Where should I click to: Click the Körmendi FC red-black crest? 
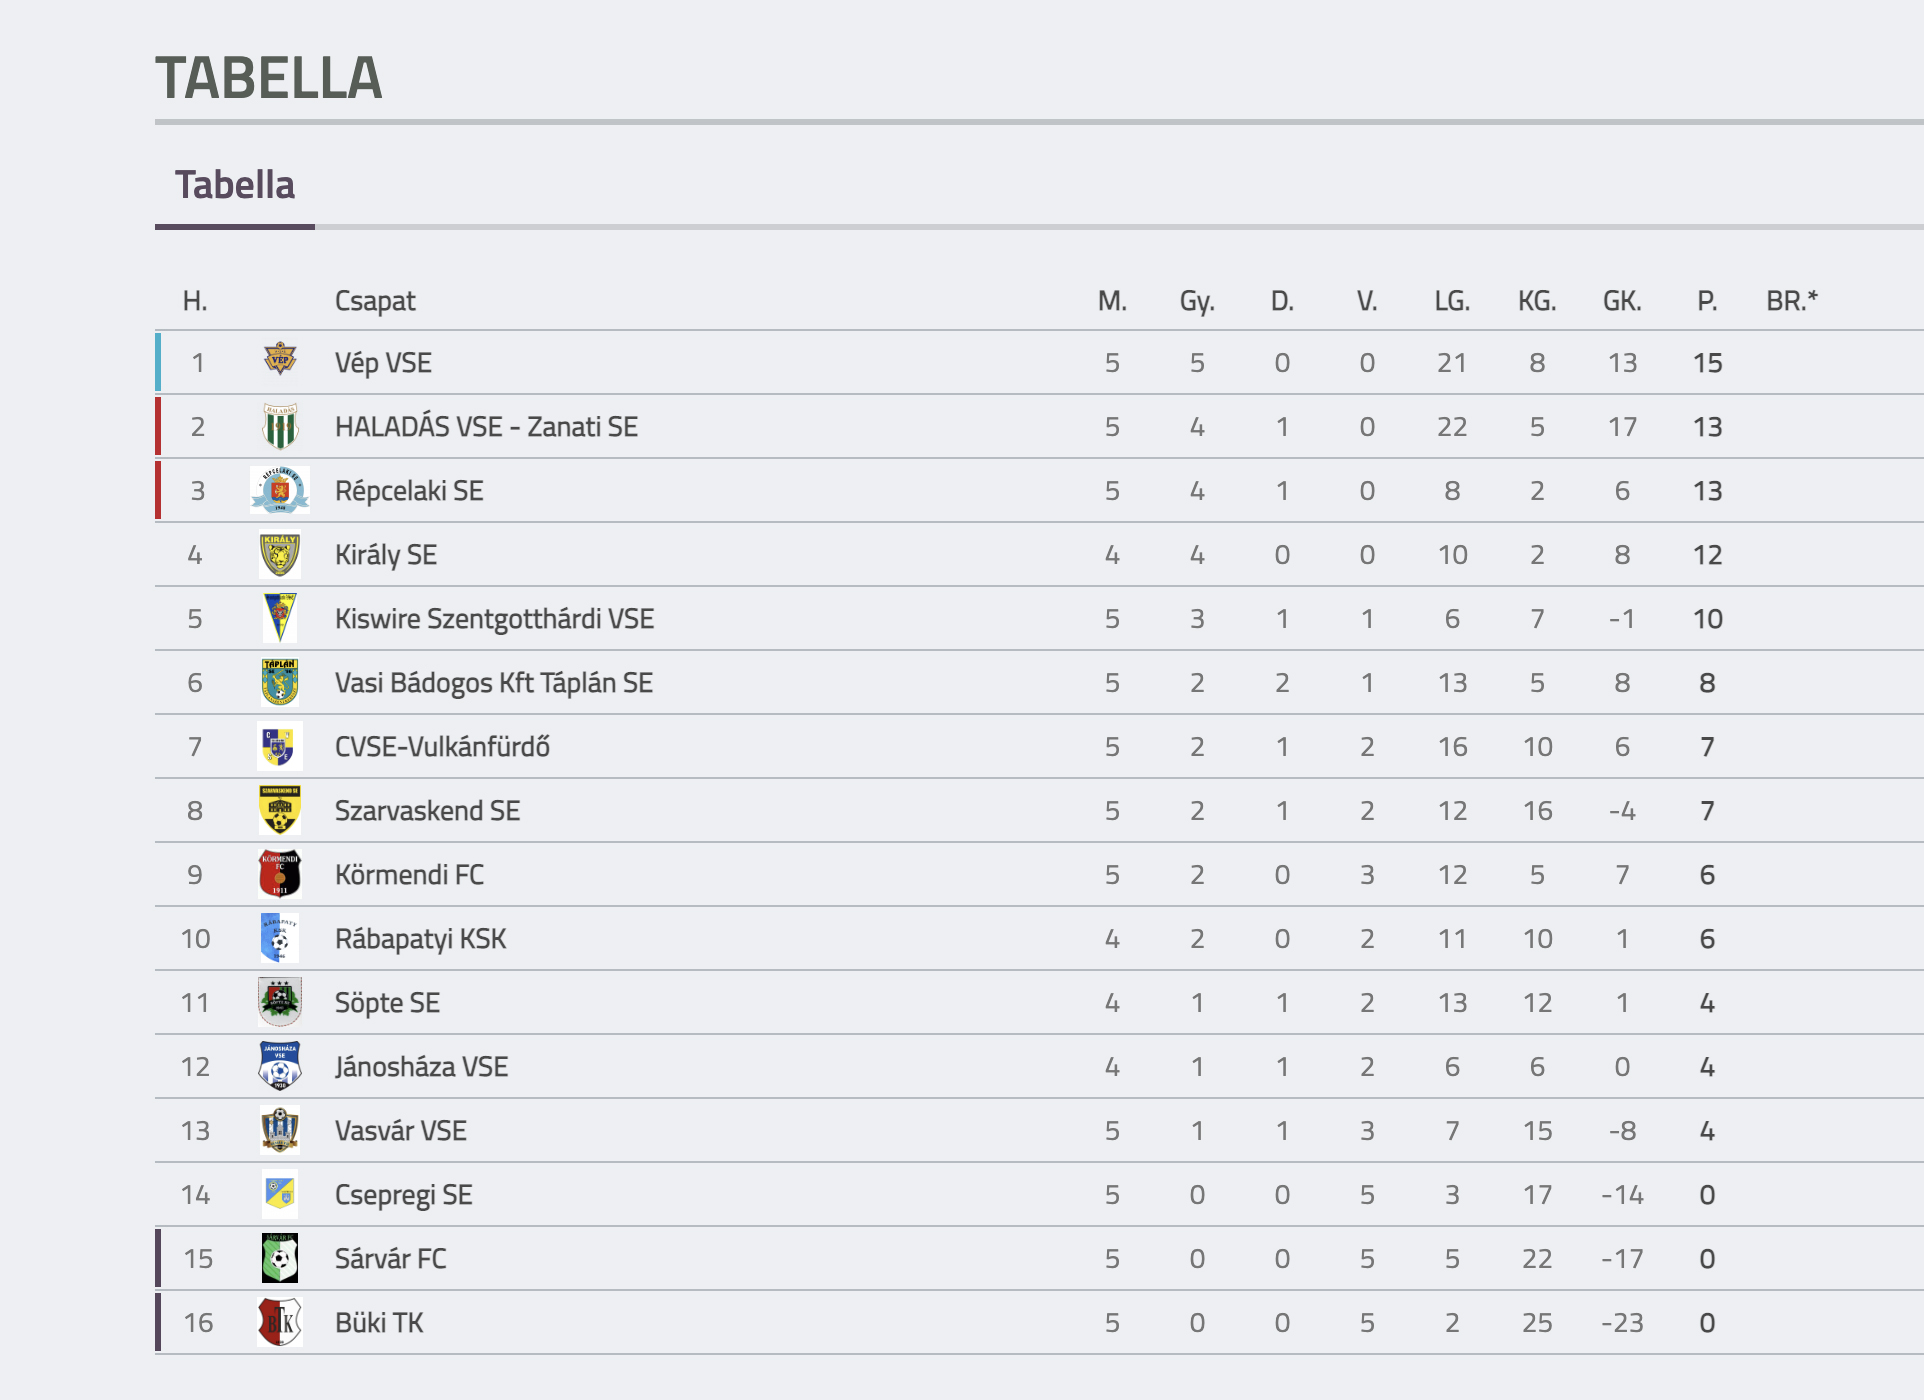pos(280,875)
